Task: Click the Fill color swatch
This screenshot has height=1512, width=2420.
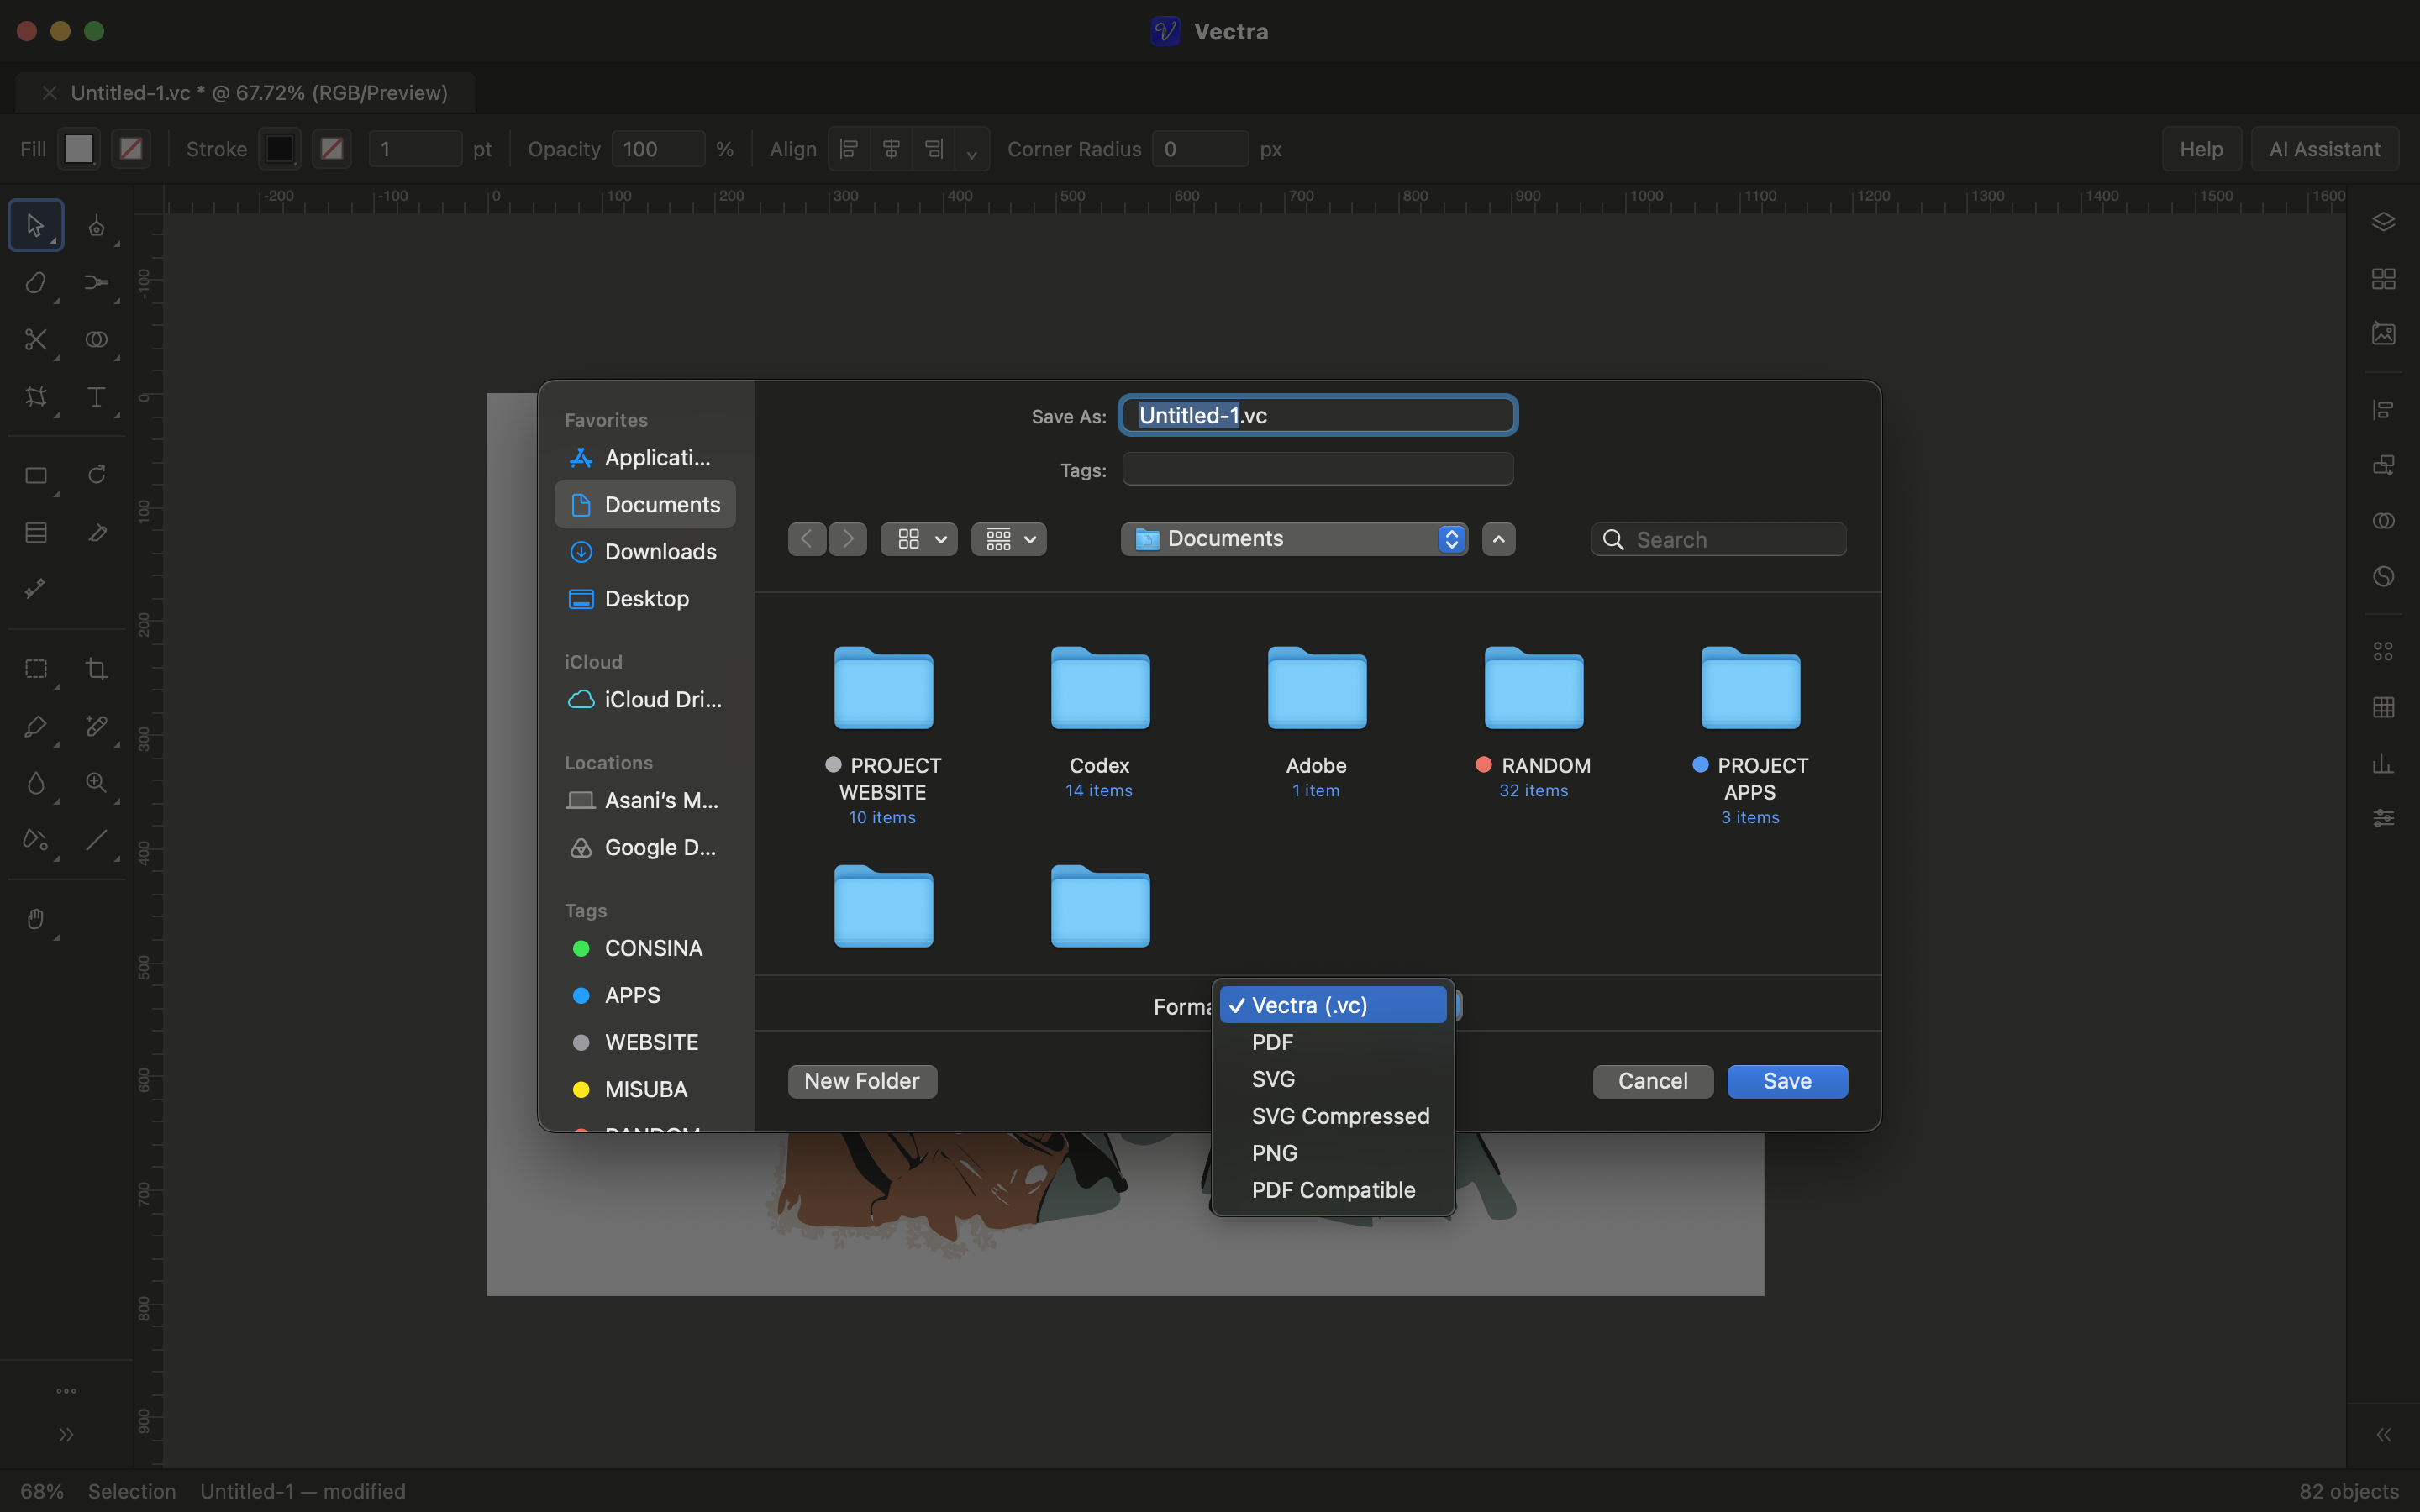Action: 79,149
